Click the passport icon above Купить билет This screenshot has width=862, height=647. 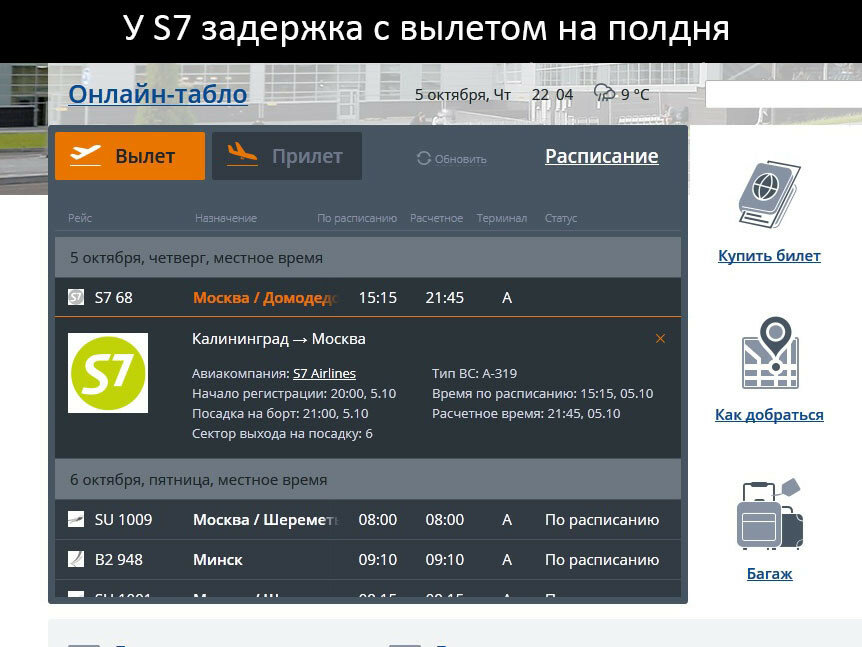click(x=769, y=195)
